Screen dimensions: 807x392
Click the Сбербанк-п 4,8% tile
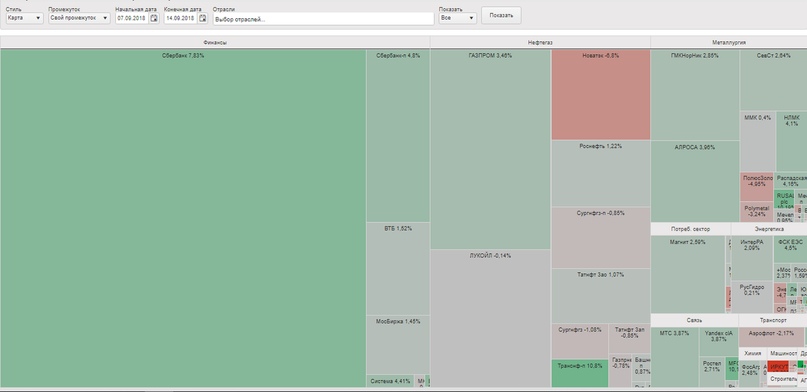398,136
